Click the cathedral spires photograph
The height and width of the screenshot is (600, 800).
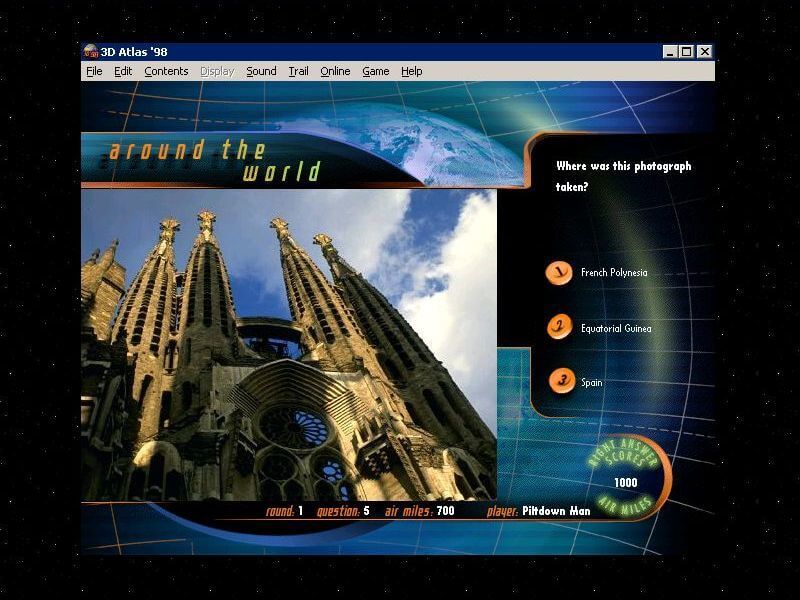tap(289, 345)
